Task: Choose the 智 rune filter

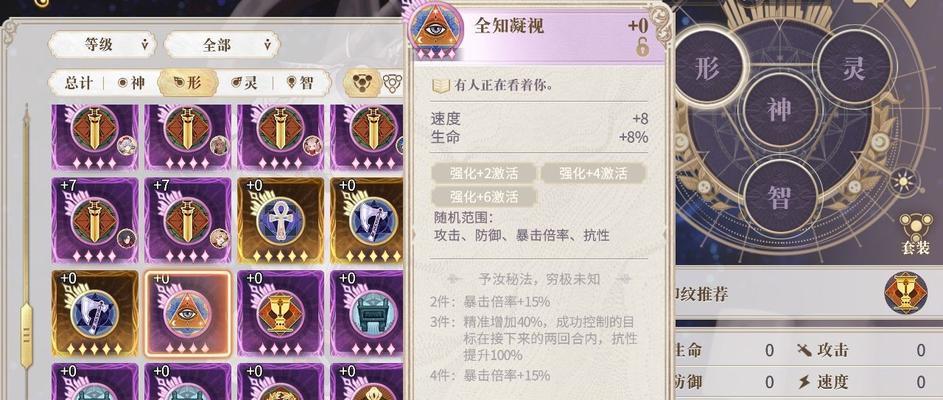Action: 299,83
